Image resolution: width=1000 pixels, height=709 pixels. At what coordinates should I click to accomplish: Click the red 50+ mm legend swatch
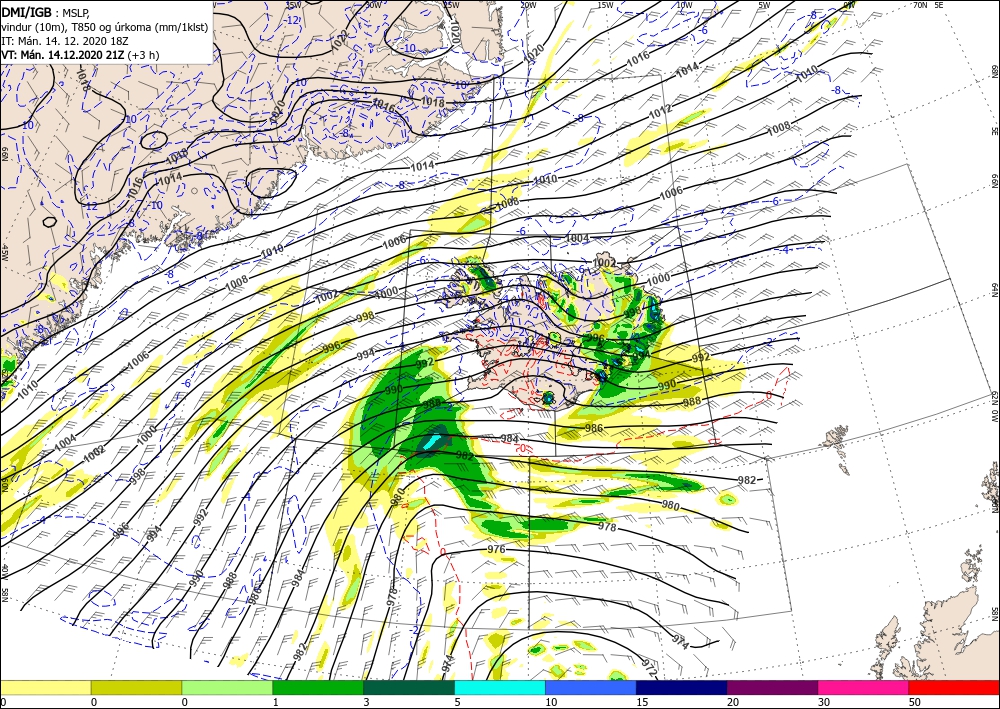pos(954,687)
